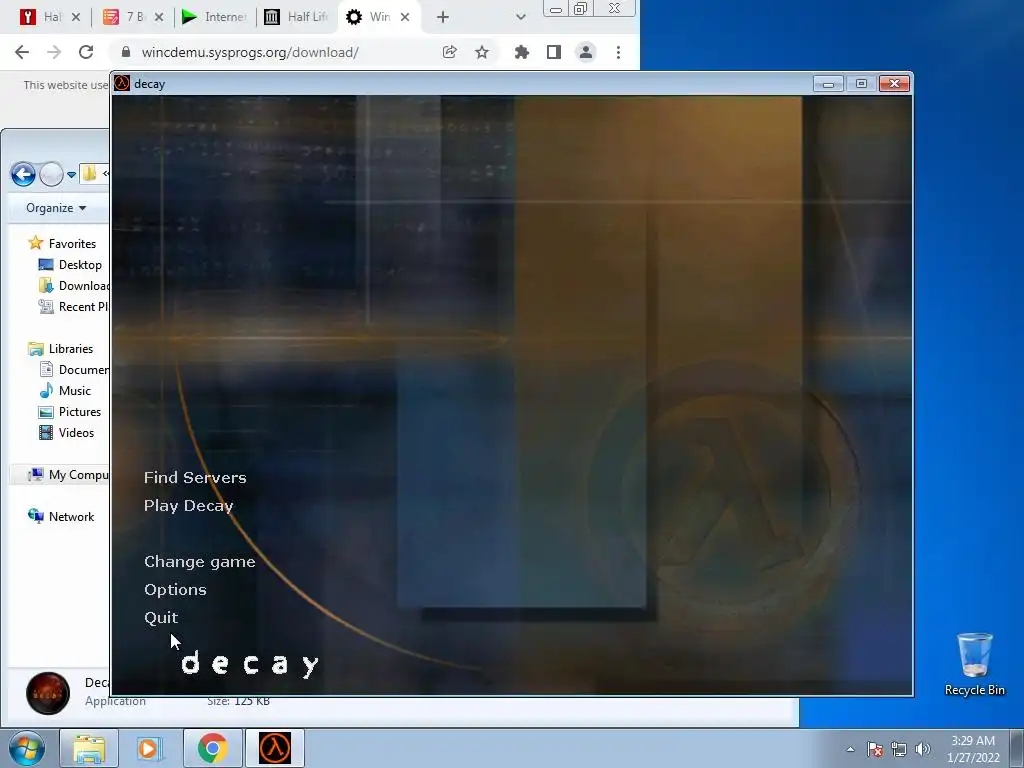
Task: Click the clock showing 3:29 AM
Action: point(973,749)
